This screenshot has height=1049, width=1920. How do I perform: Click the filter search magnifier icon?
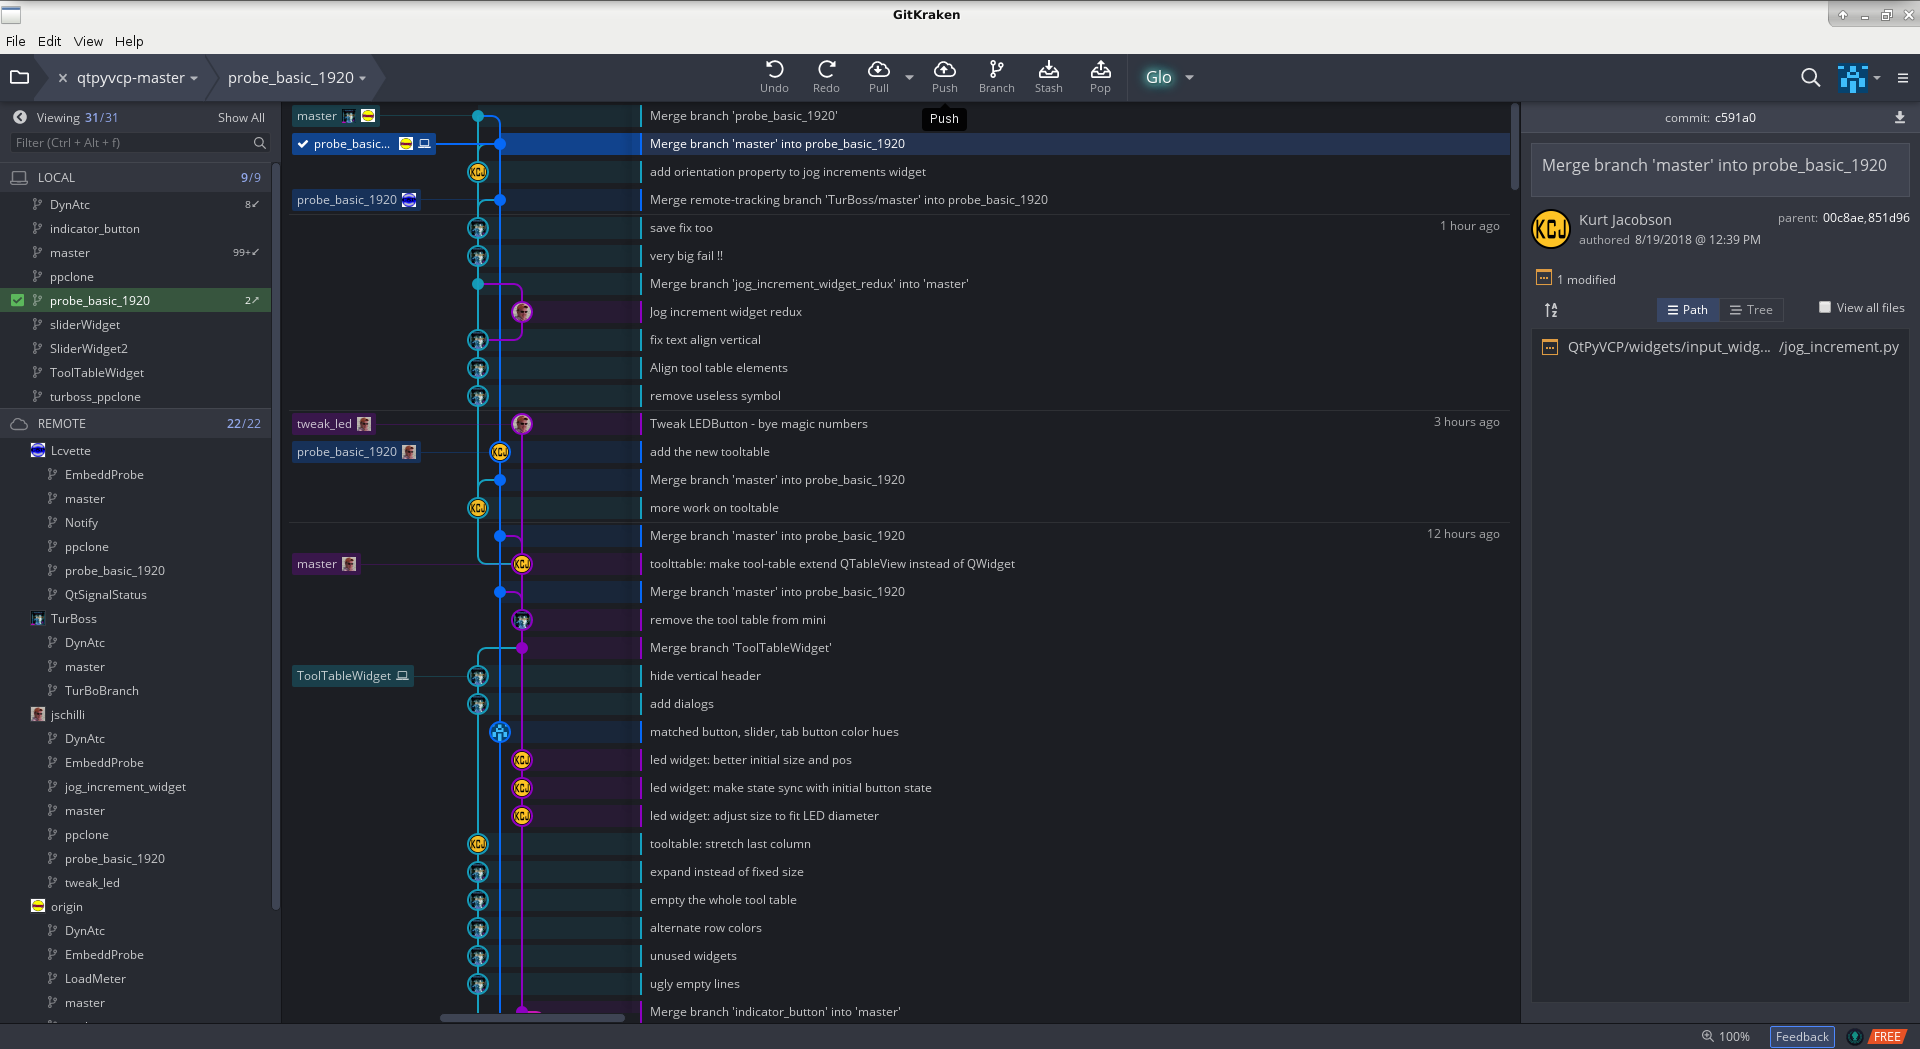pos(260,143)
